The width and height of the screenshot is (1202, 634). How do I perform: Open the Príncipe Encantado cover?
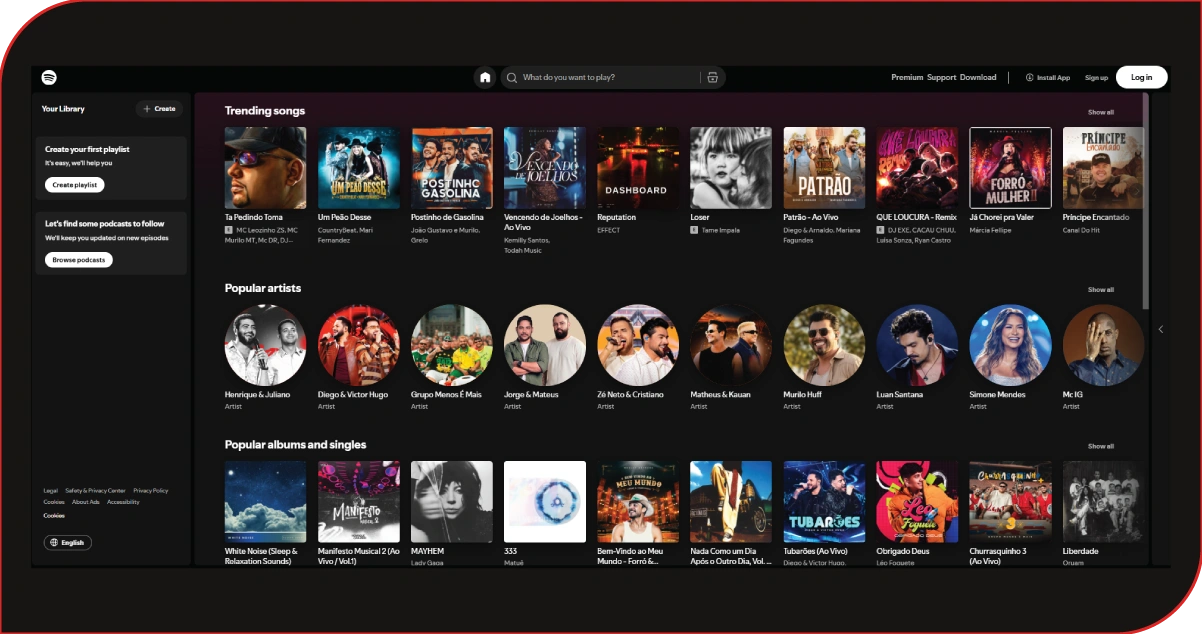pos(1103,168)
